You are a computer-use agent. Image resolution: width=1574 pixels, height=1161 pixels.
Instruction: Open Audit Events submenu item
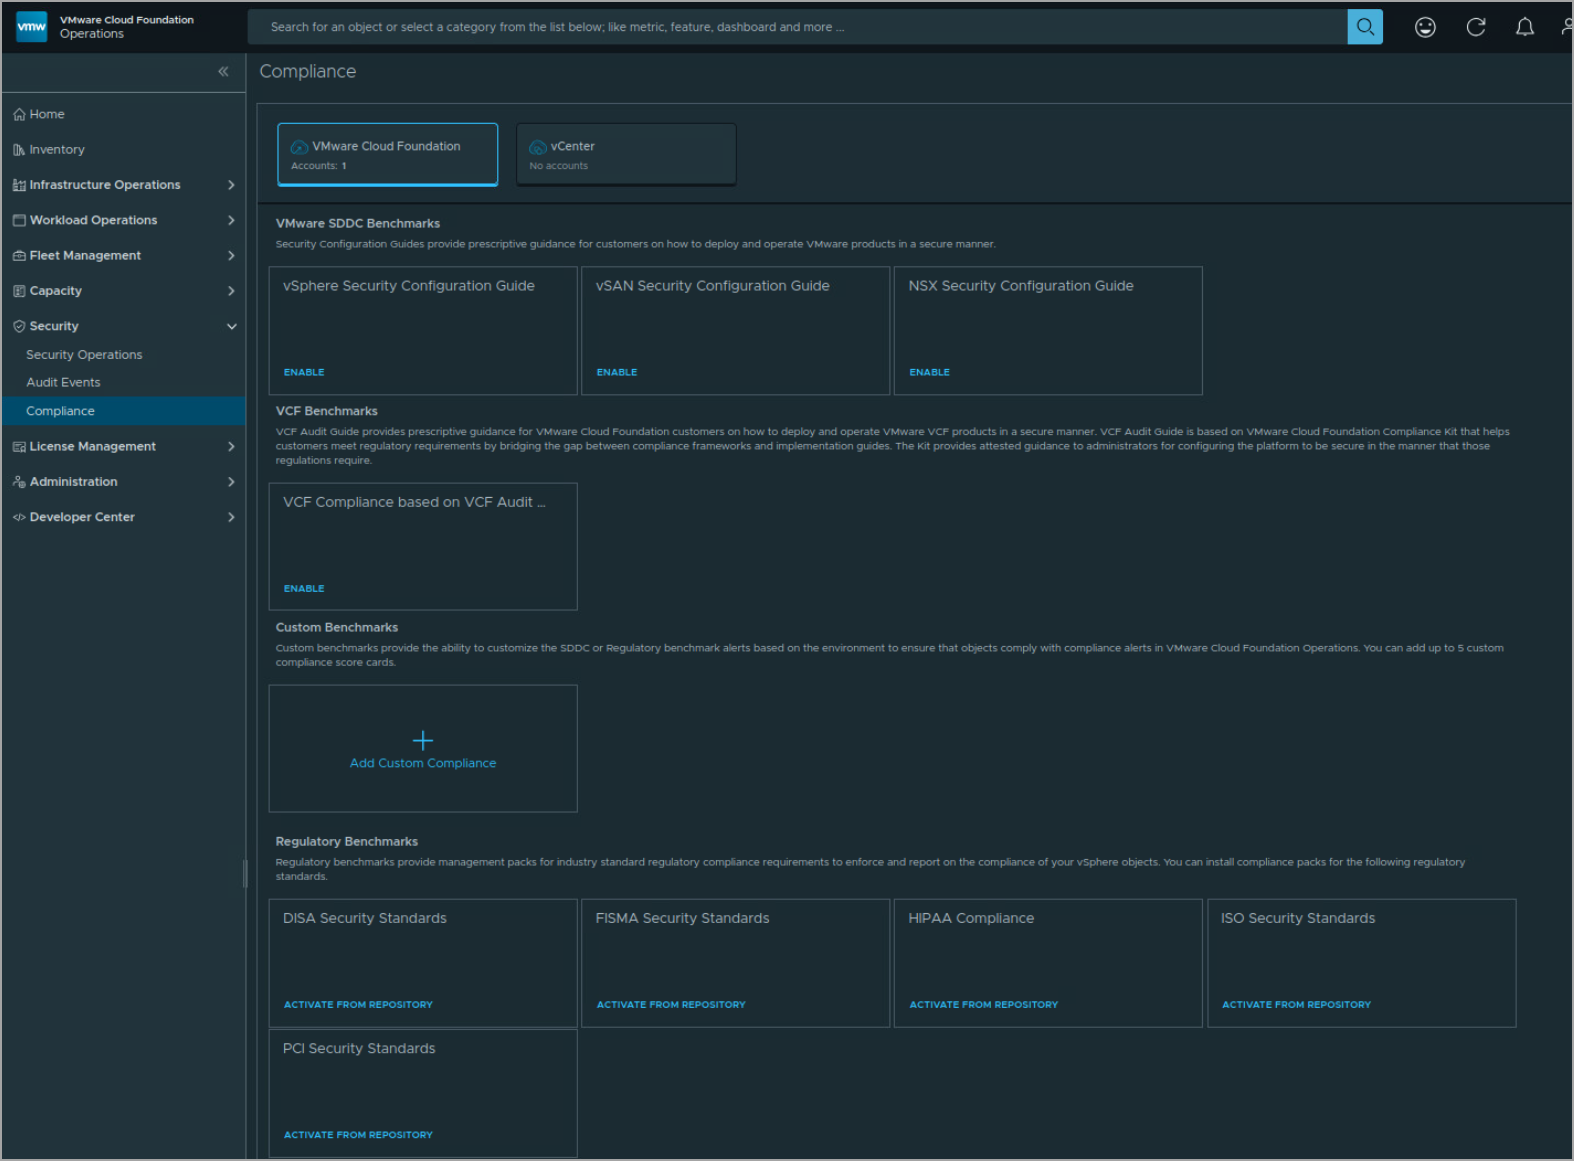coord(63,383)
